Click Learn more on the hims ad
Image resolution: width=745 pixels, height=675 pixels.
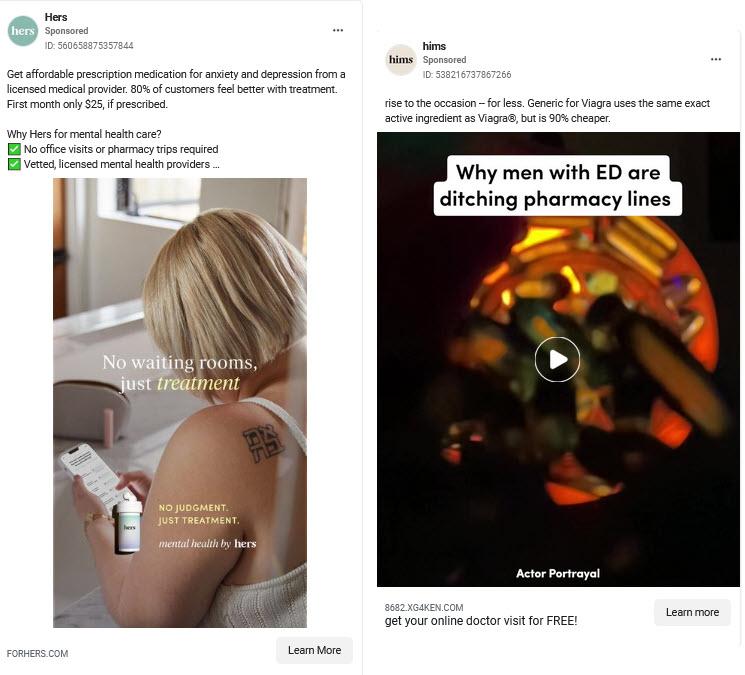point(692,612)
